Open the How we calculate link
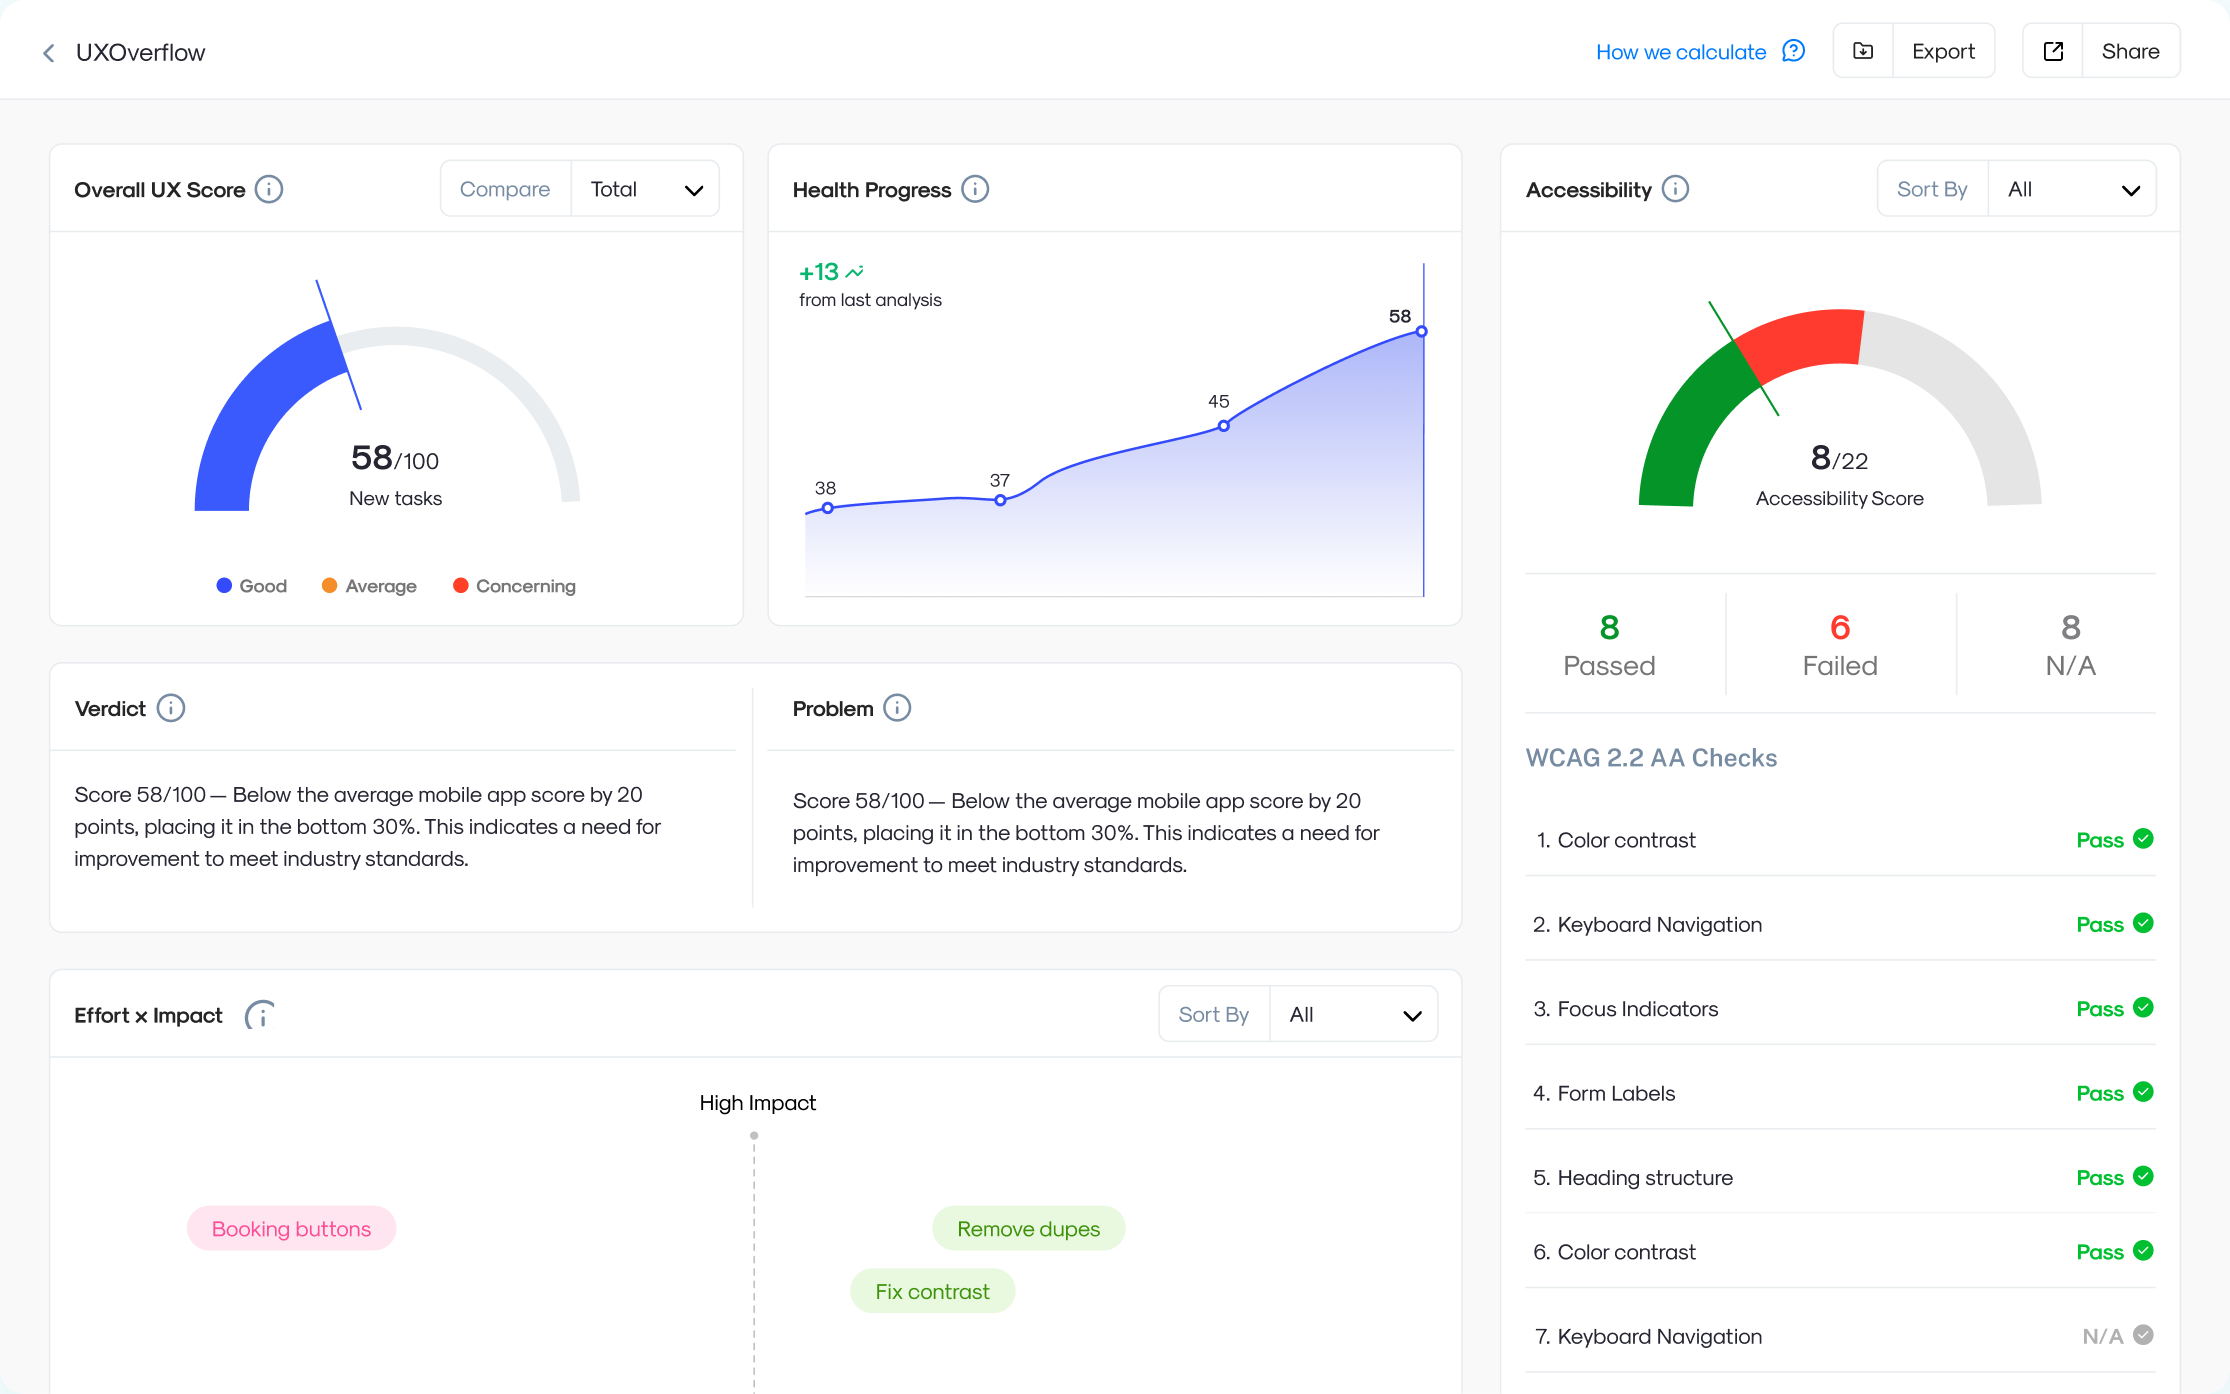The width and height of the screenshot is (2230, 1394). (1681, 52)
